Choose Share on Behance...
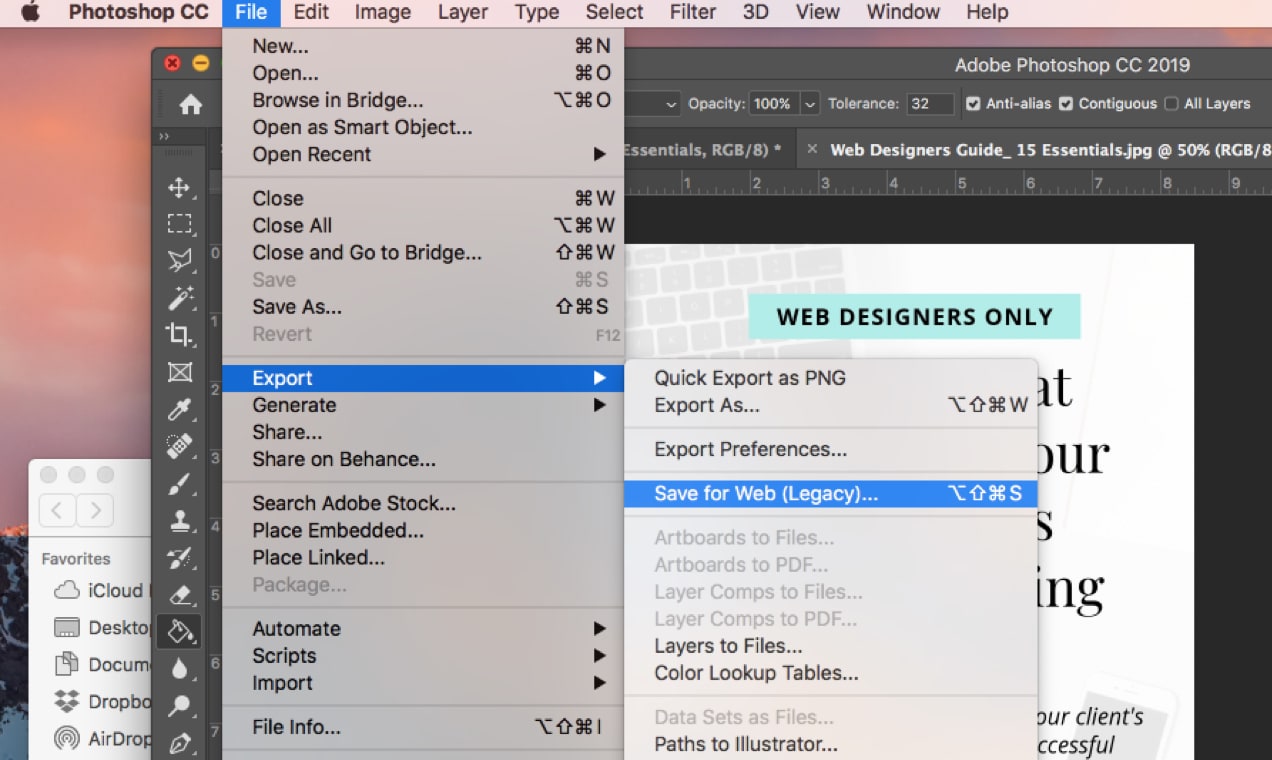This screenshot has height=760, width=1272. (x=423, y=459)
